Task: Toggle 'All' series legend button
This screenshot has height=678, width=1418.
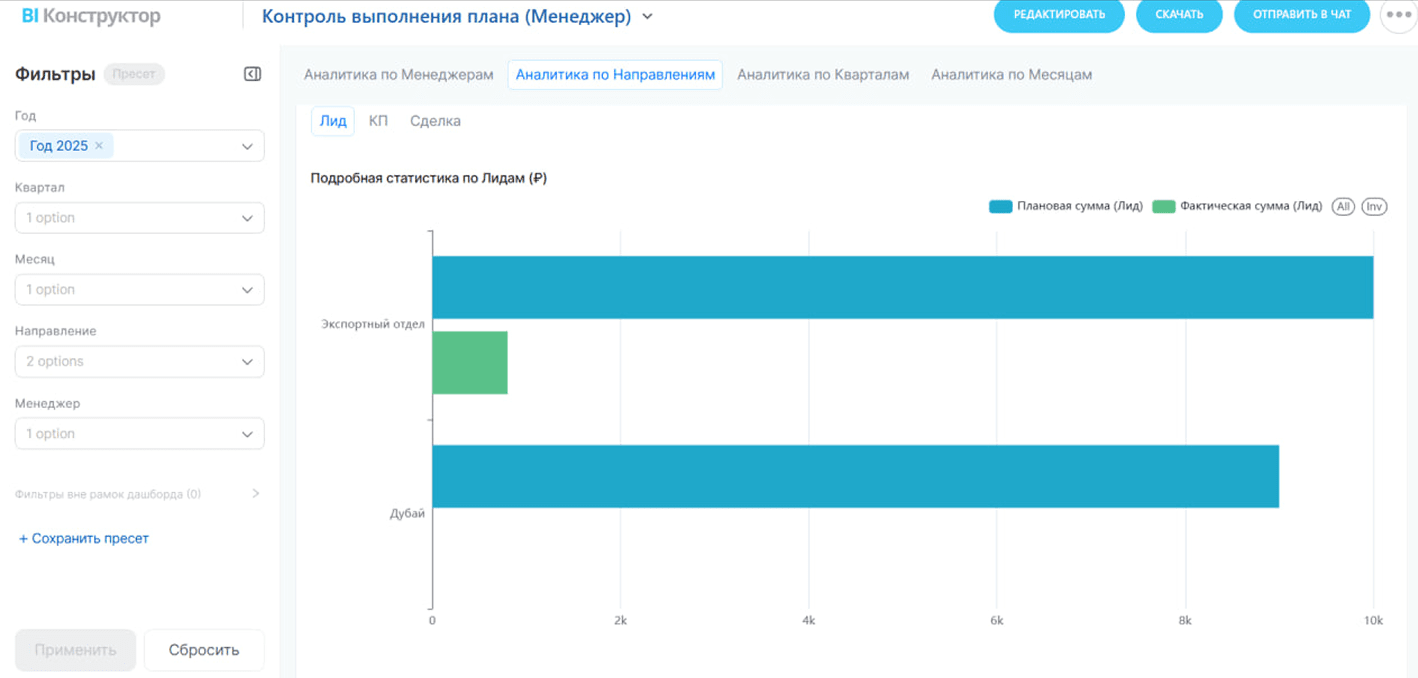Action: (x=1342, y=206)
